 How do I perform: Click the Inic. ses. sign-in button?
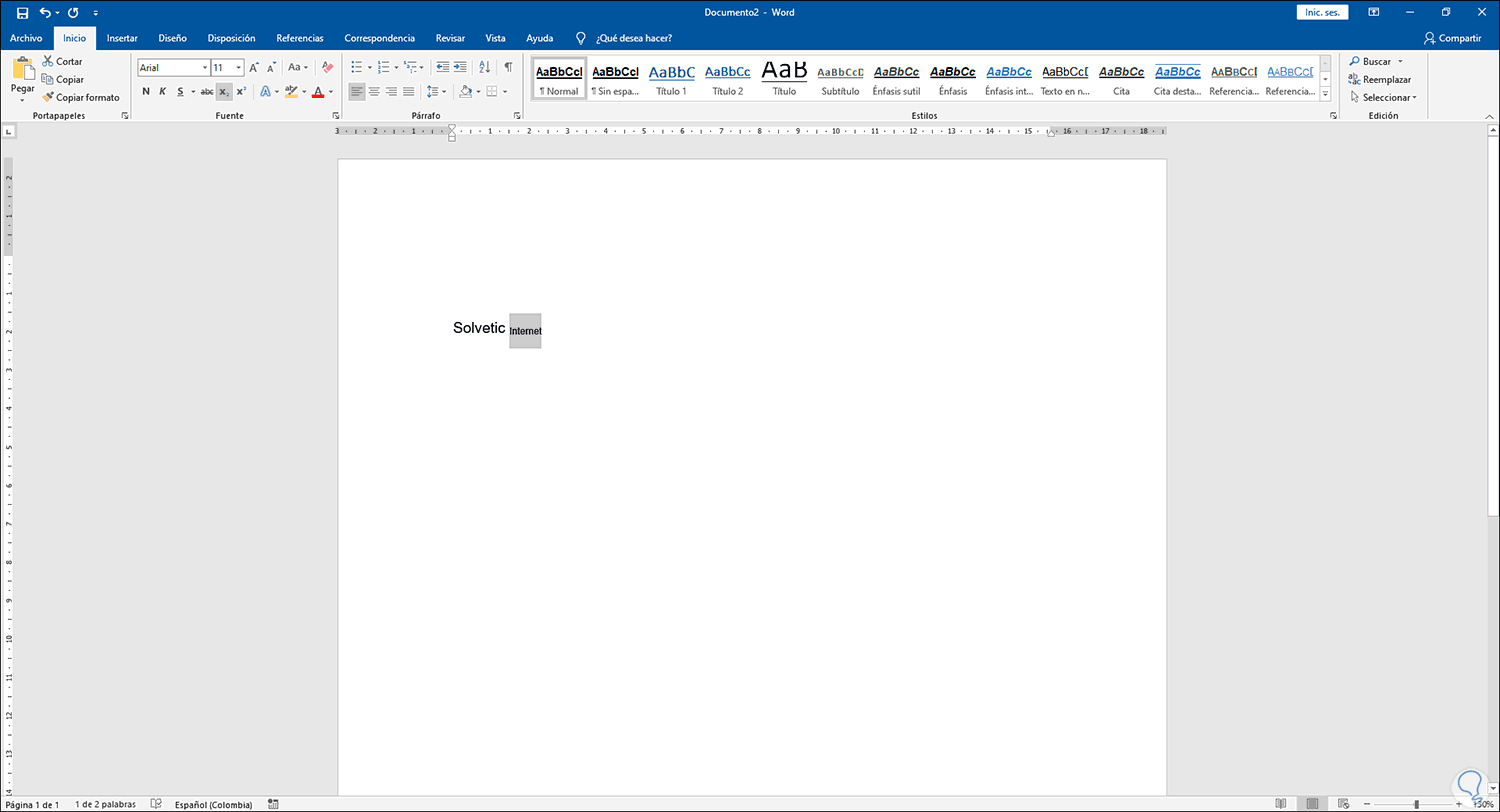[x=1322, y=12]
